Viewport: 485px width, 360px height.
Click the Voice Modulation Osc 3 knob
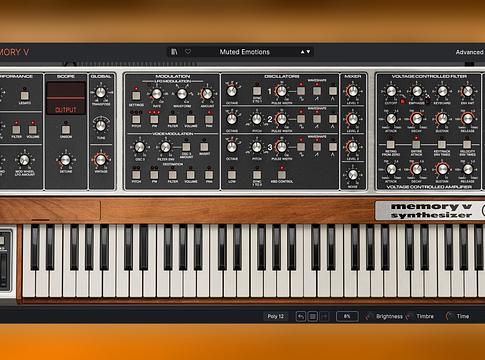click(x=139, y=147)
